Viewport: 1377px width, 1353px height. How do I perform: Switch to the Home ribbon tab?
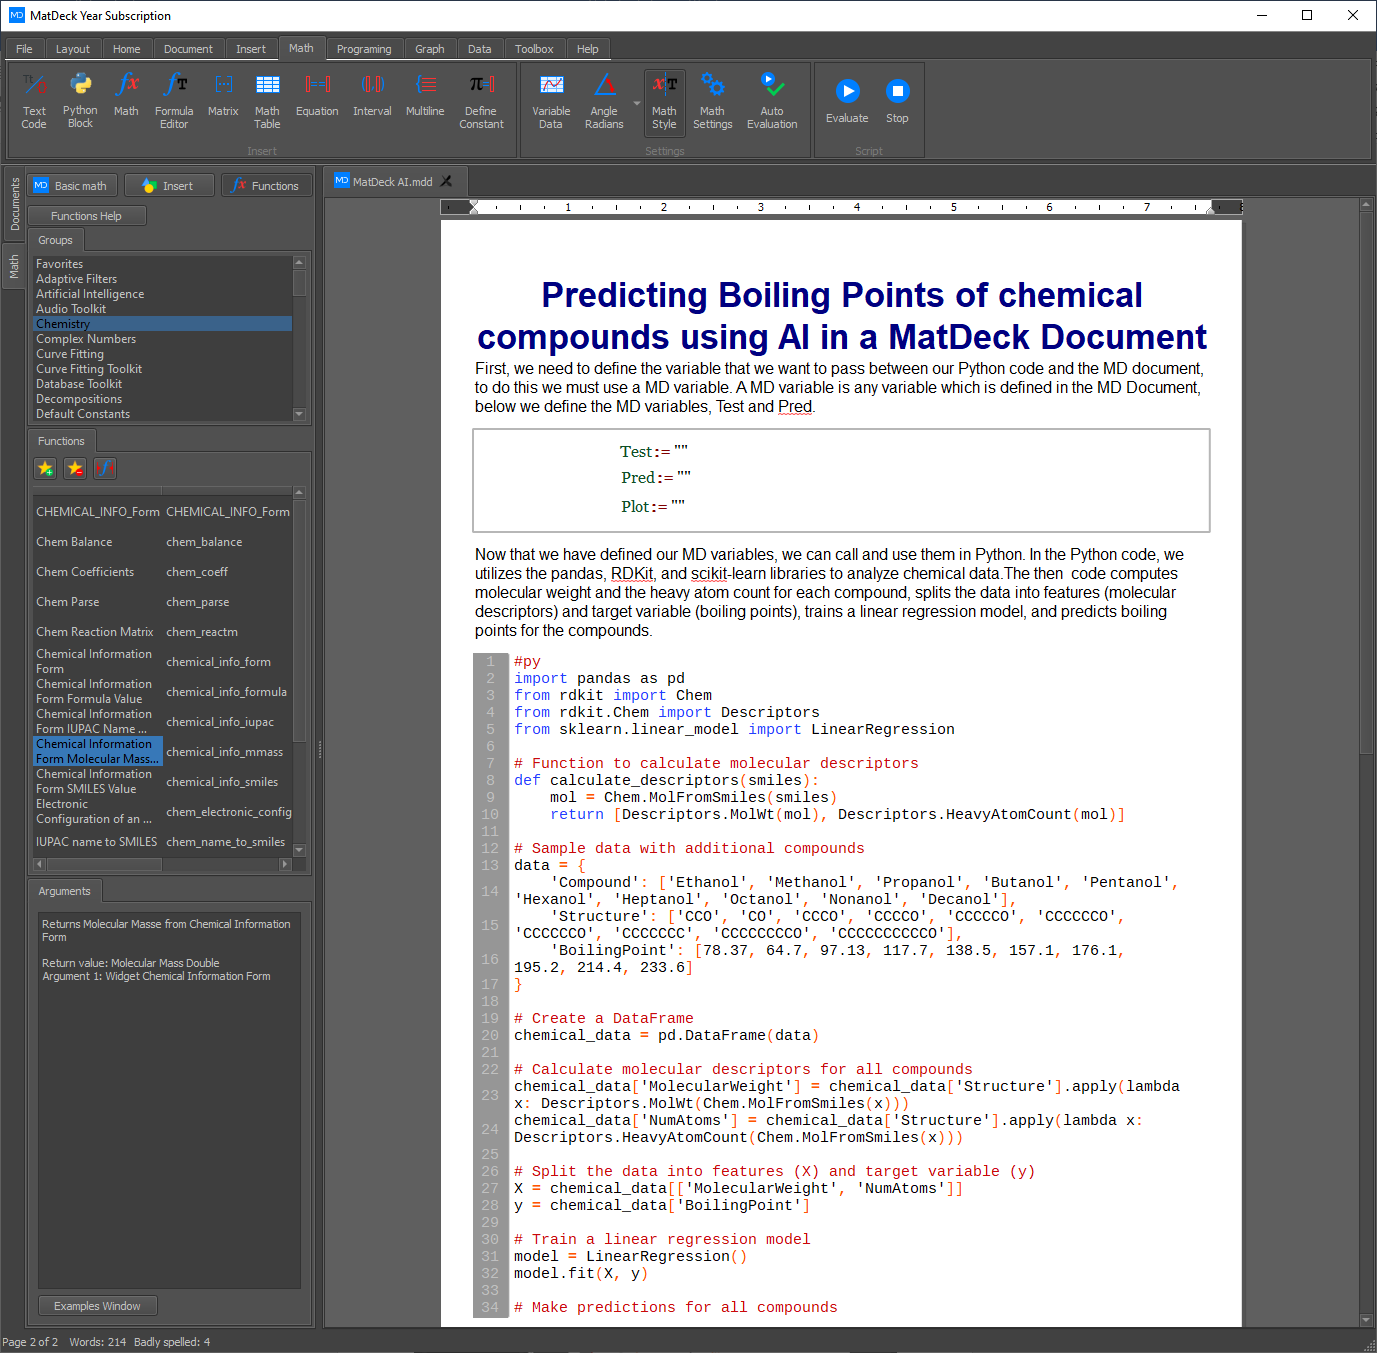tap(126, 49)
